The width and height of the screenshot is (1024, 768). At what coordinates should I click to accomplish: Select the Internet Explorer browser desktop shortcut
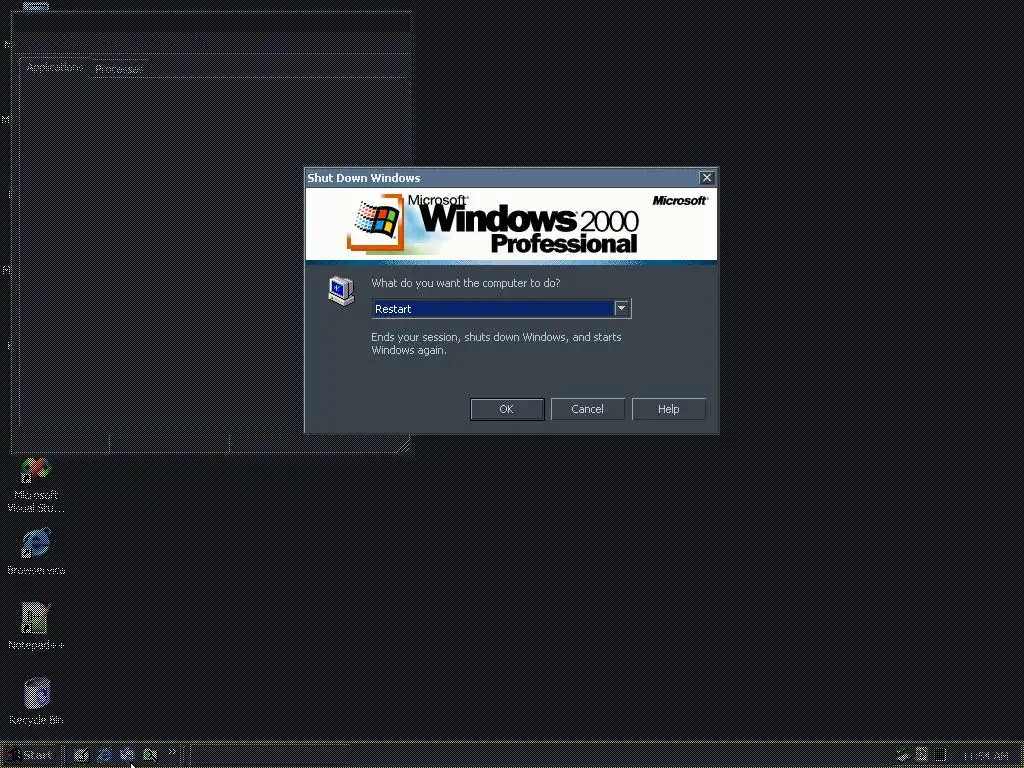[x=36, y=552]
